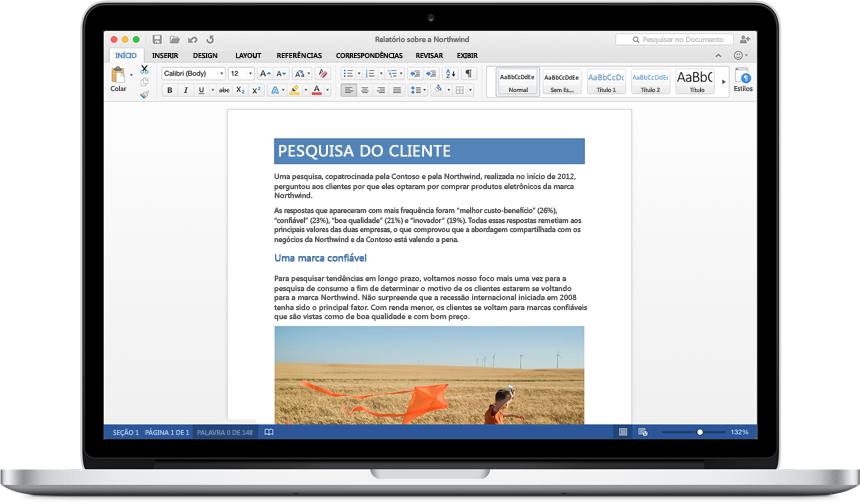Toggle Bold formatting

point(170,90)
